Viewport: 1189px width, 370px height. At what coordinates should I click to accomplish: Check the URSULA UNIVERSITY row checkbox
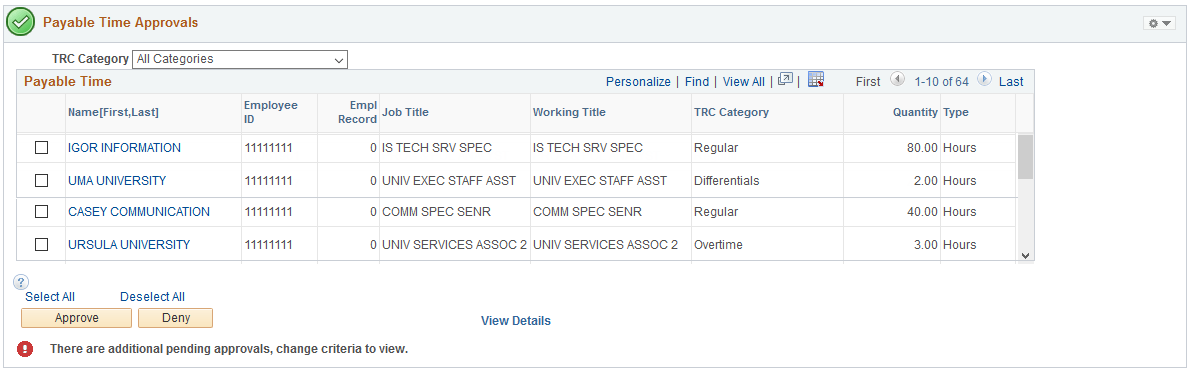click(42, 244)
